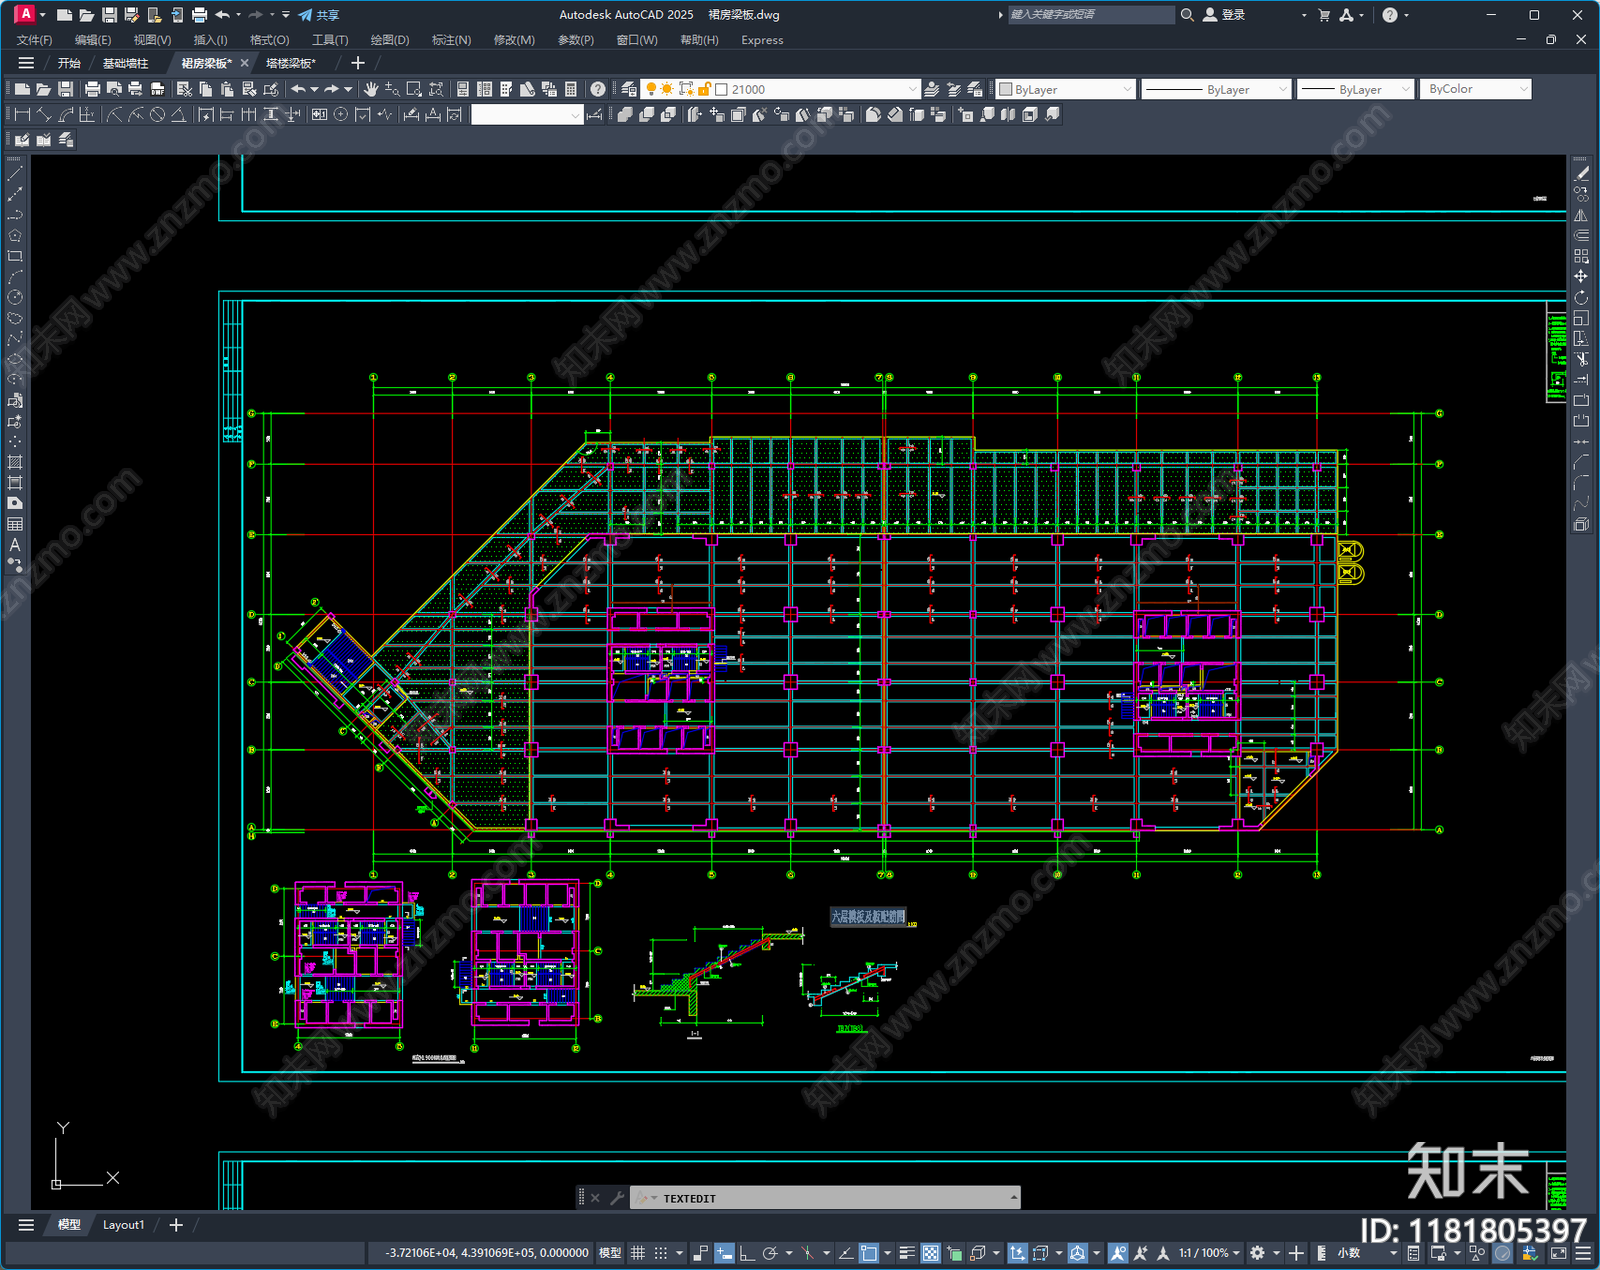Click the Help question mark toolbar icon
This screenshot has height=1270, width=1600.
coord(598,89)
